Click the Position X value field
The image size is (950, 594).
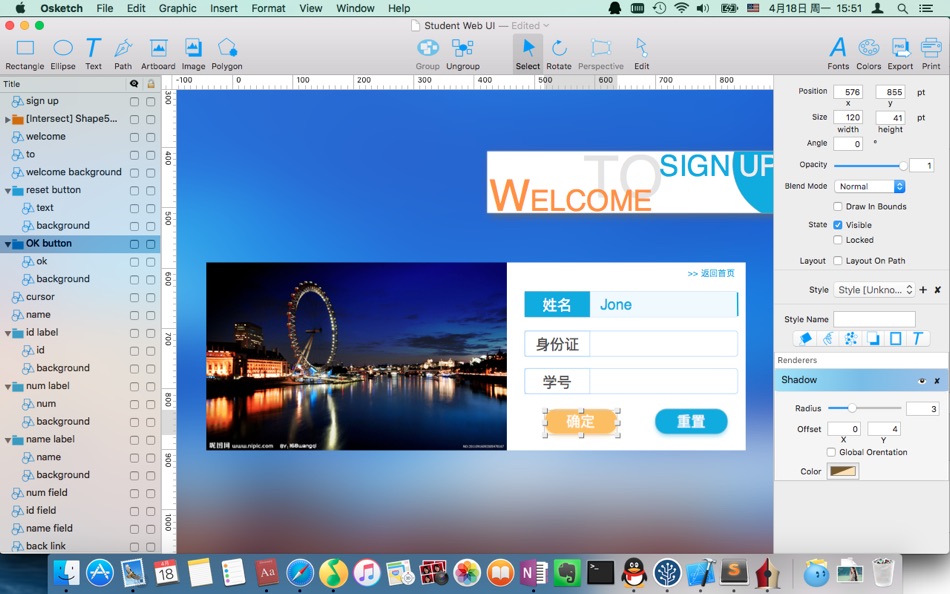click(x=848, y=92)
